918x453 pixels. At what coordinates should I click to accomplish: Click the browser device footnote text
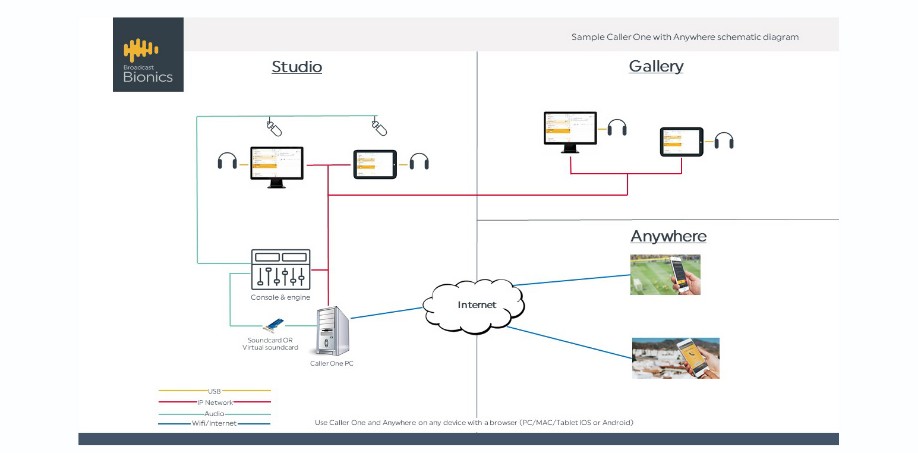474,422
